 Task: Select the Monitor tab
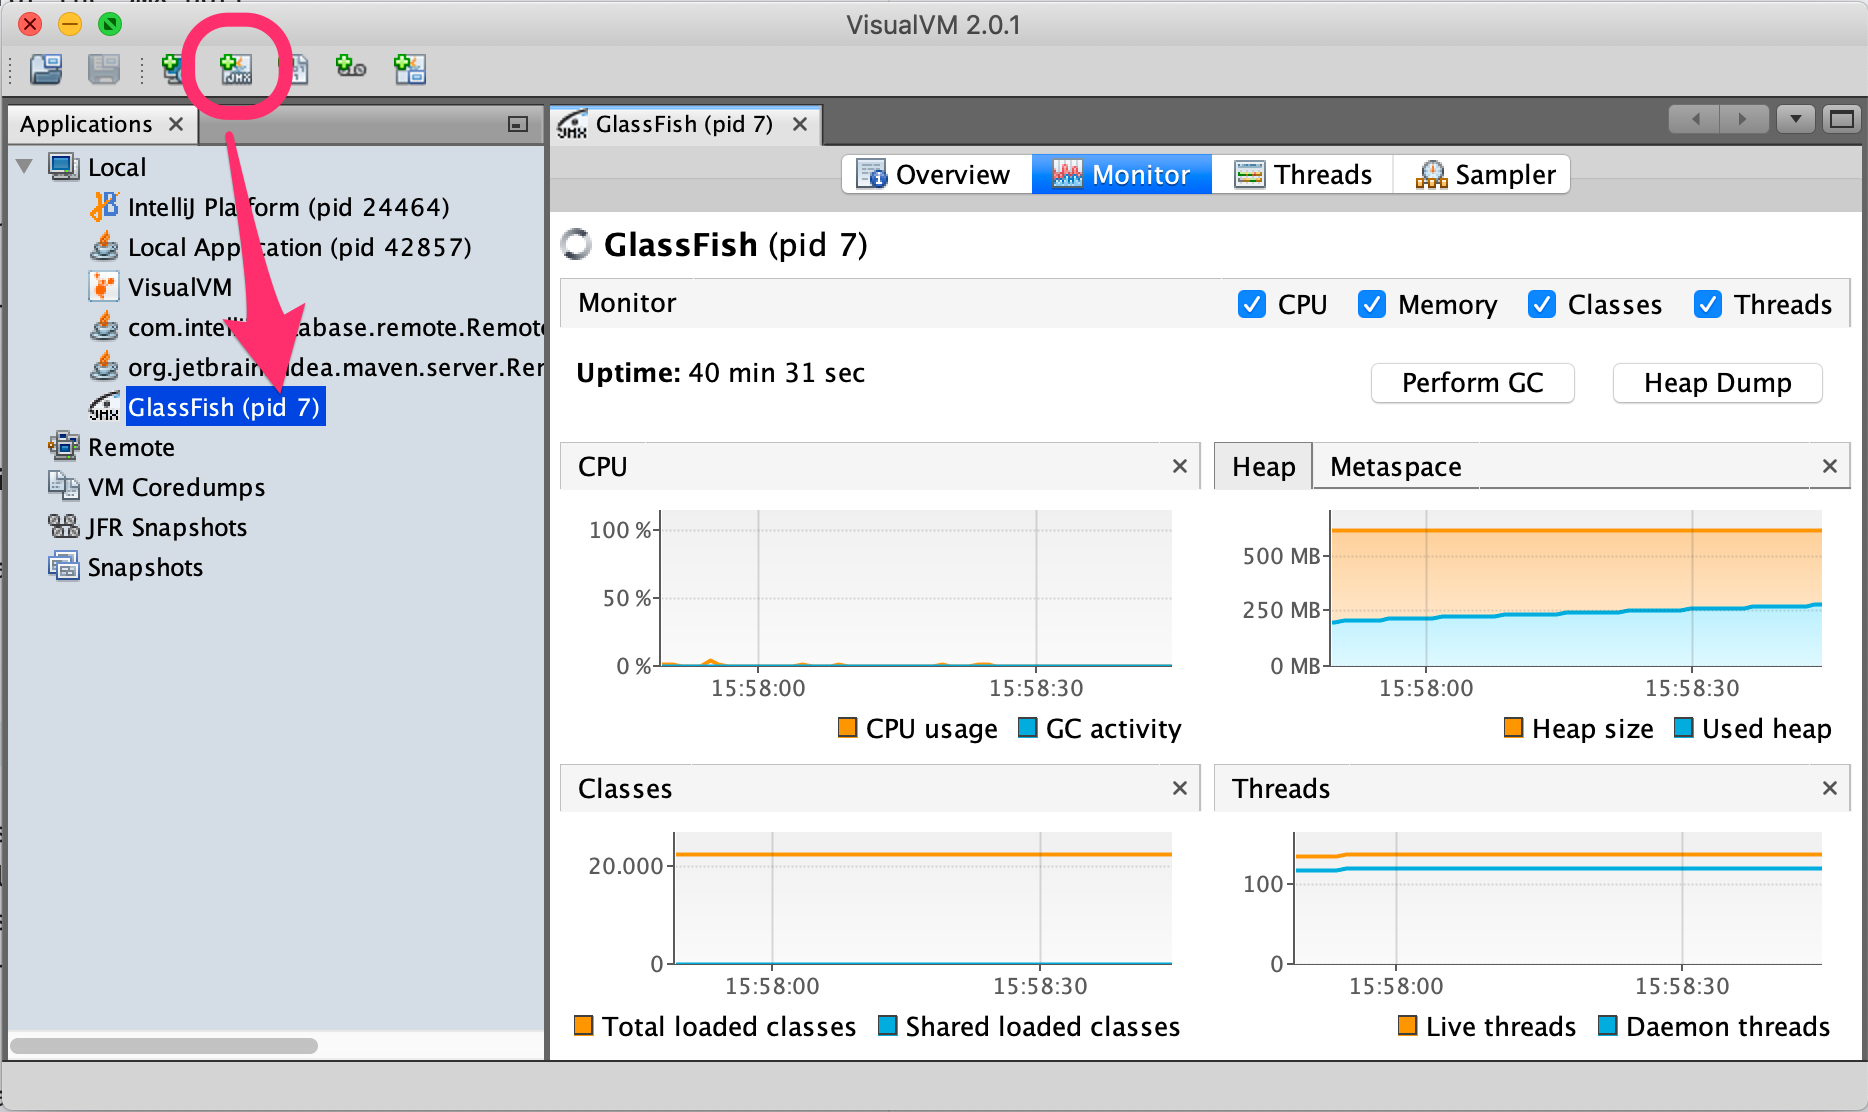1121,174
